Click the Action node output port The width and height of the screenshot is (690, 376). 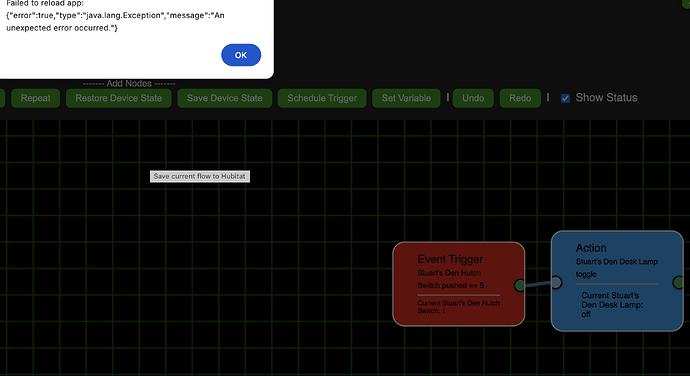pyautogui.click(x=679, y=282)
